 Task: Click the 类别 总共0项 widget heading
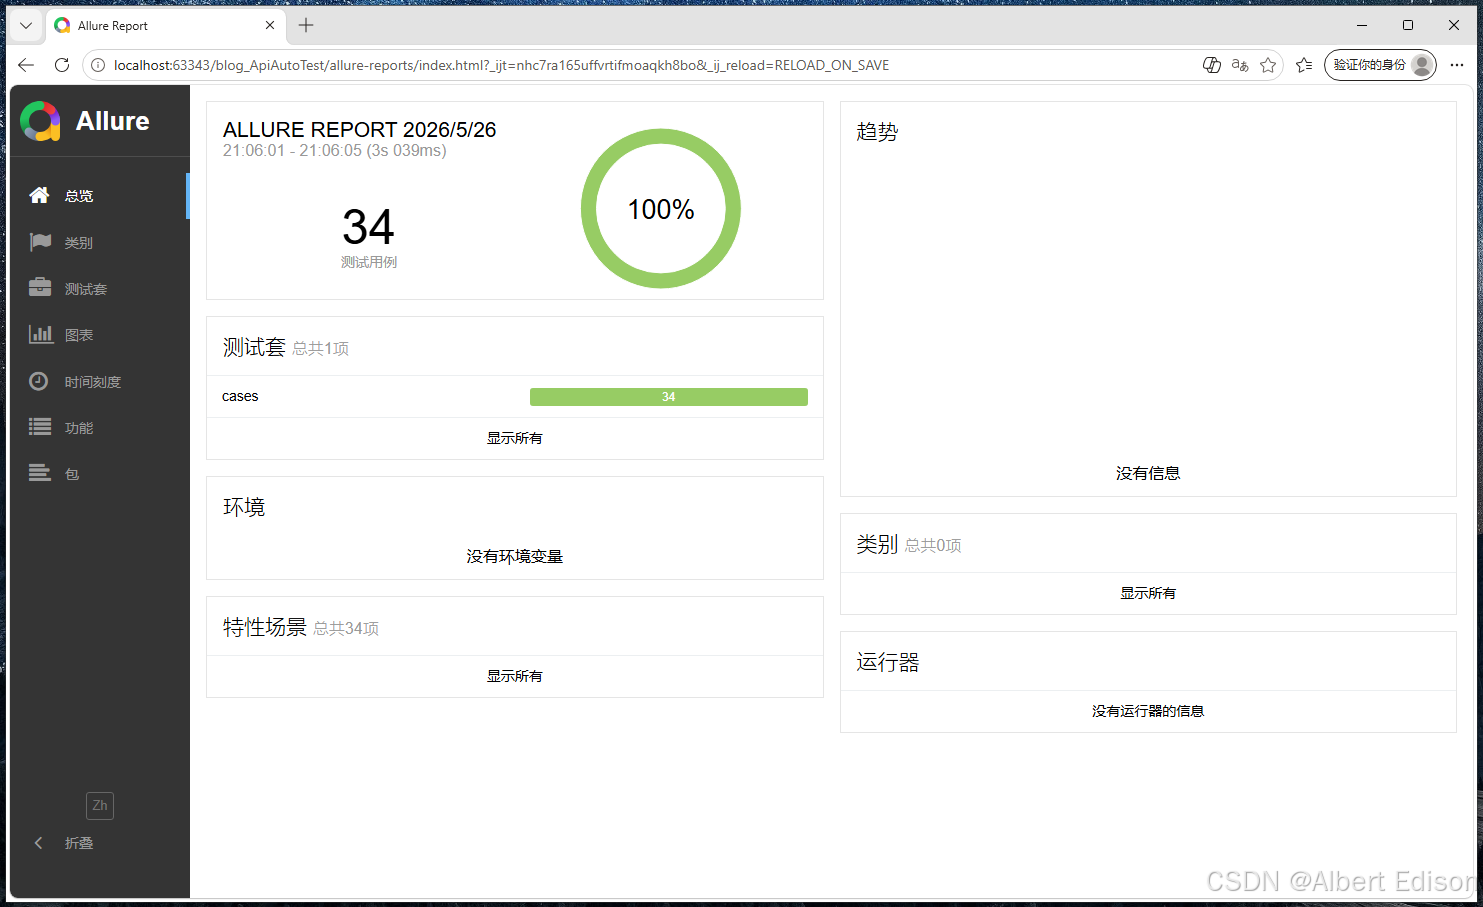[909, 544]
